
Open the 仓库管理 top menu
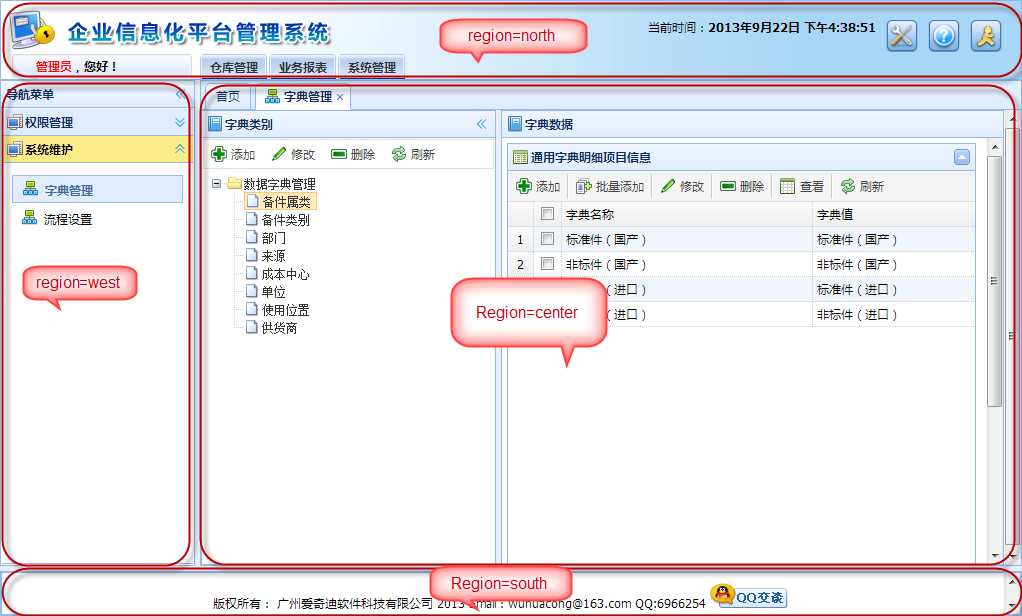click(234, 67)
